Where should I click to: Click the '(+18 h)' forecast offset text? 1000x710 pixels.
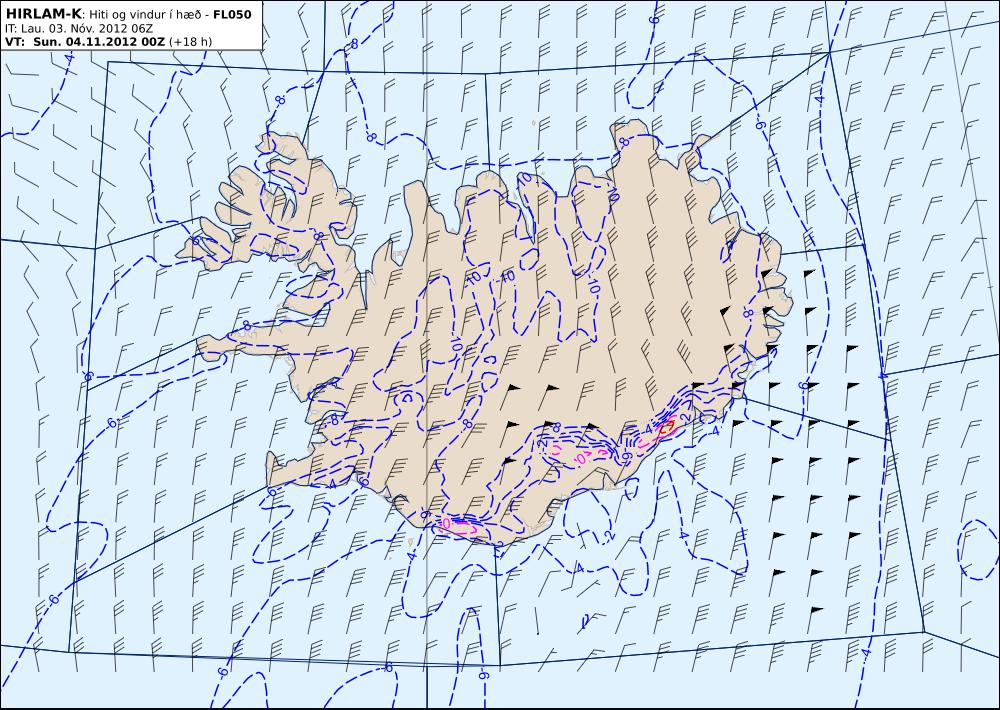[191, 42]
